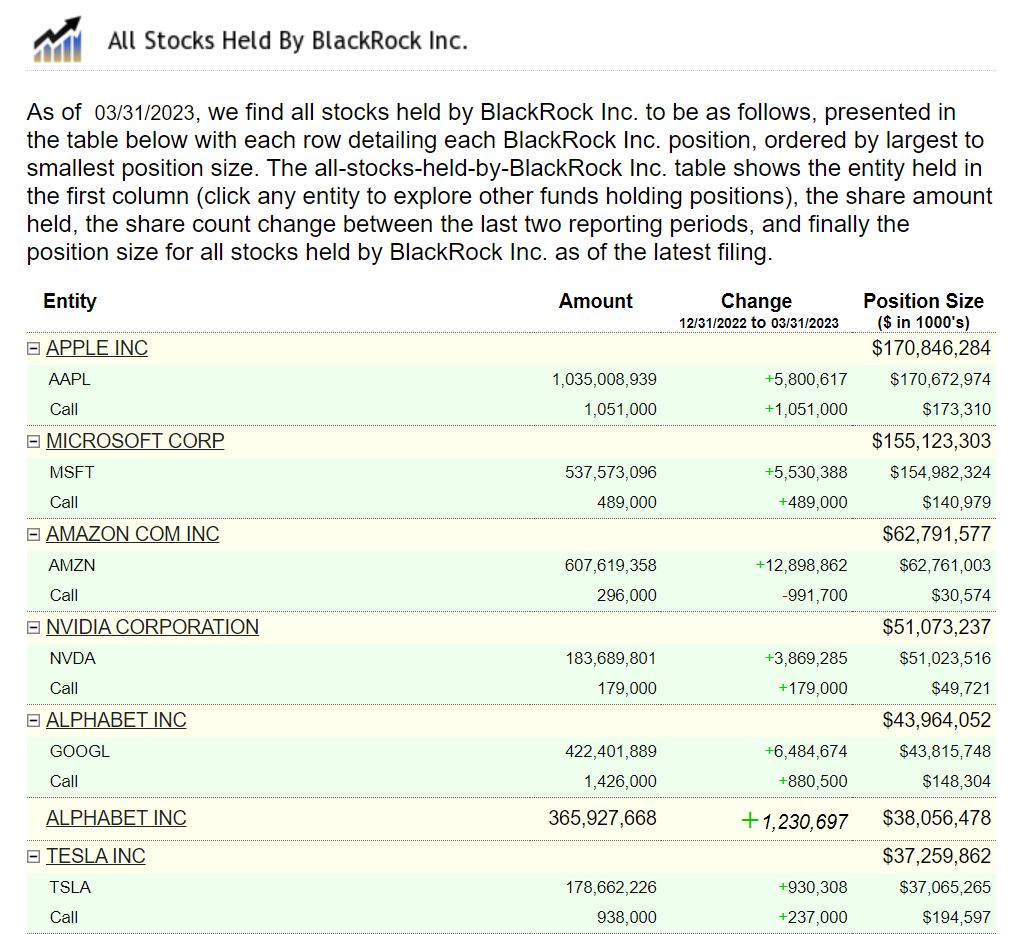Screen dimensions: 1021x934
Task: Click Nvidia total $51,073,237
Action: [x=936, y=627]
